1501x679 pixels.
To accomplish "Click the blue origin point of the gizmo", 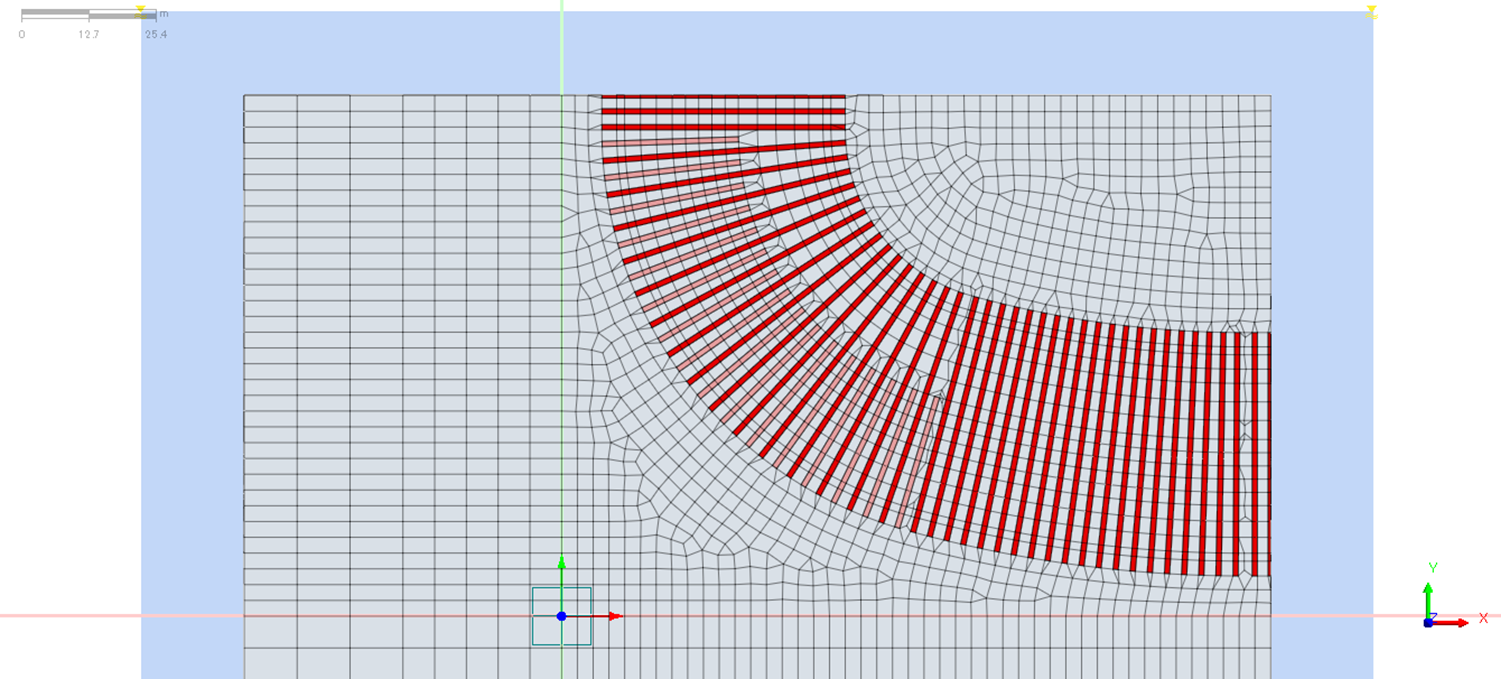I will click(561, 616).
